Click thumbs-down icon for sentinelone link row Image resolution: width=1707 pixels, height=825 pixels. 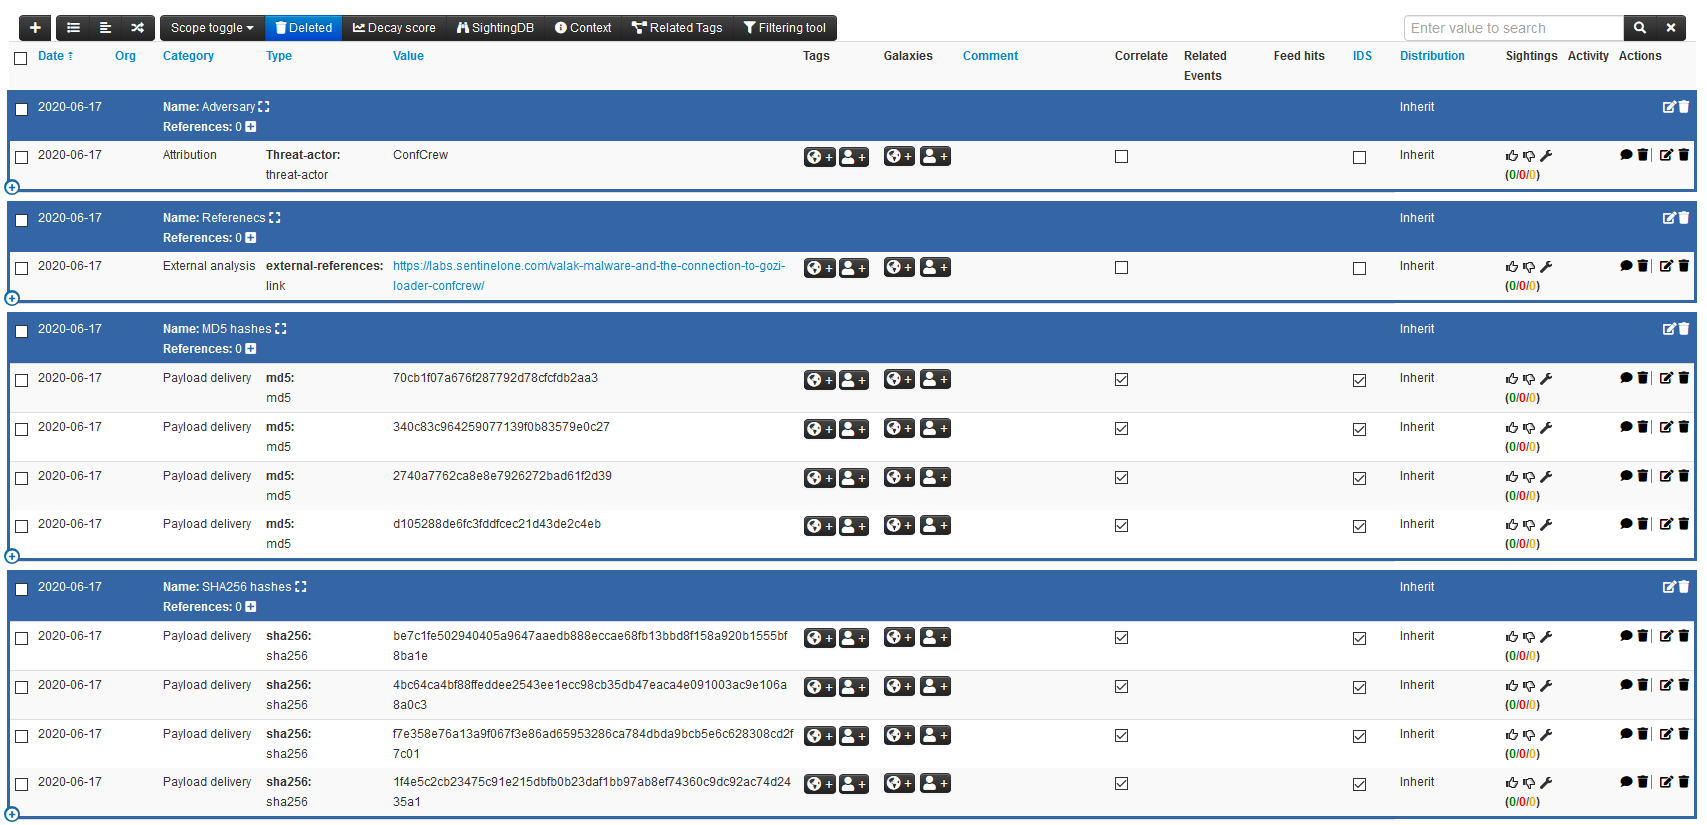point(1528,267)
